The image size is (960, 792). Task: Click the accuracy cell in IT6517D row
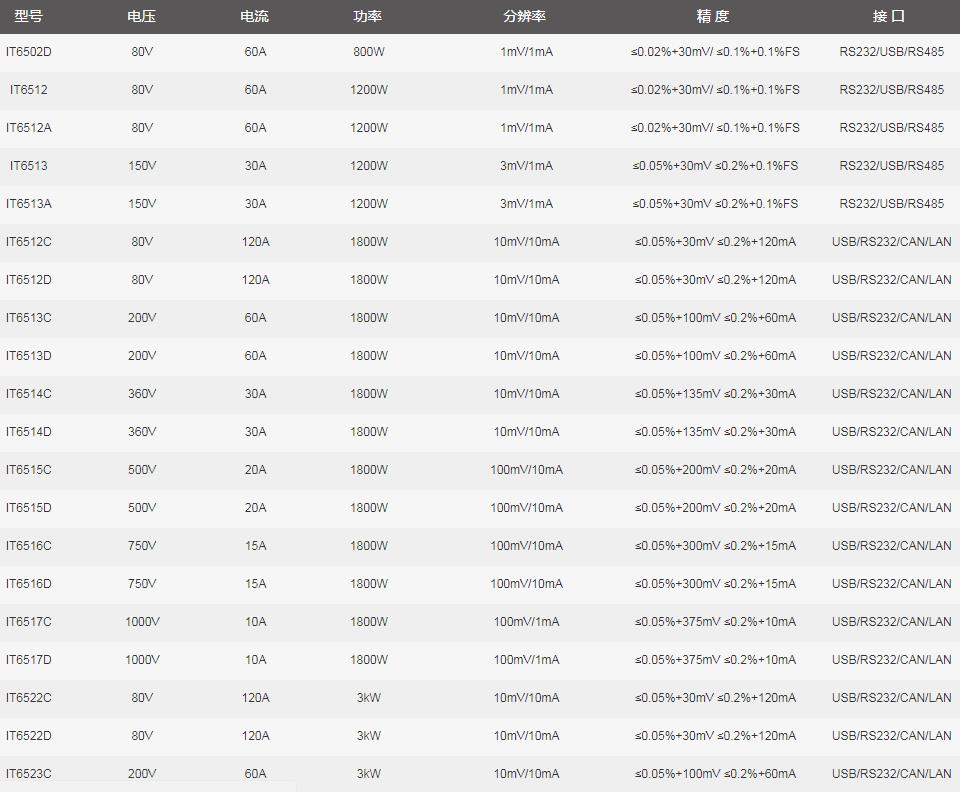click(715, 660)
